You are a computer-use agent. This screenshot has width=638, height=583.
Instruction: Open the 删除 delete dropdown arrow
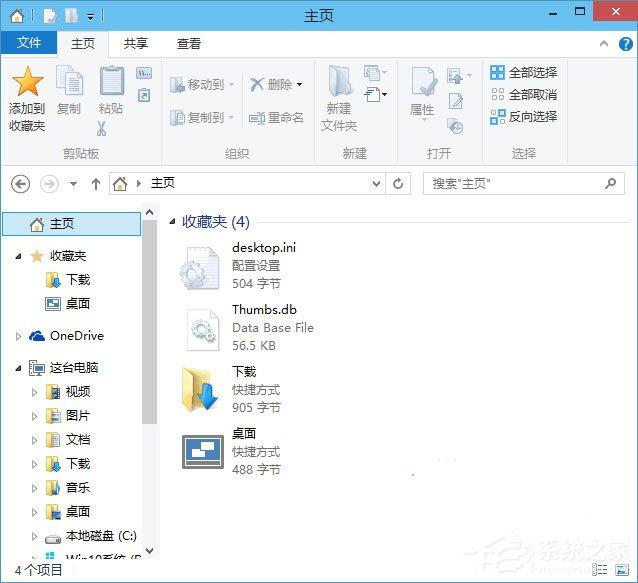tap(299, 85)
